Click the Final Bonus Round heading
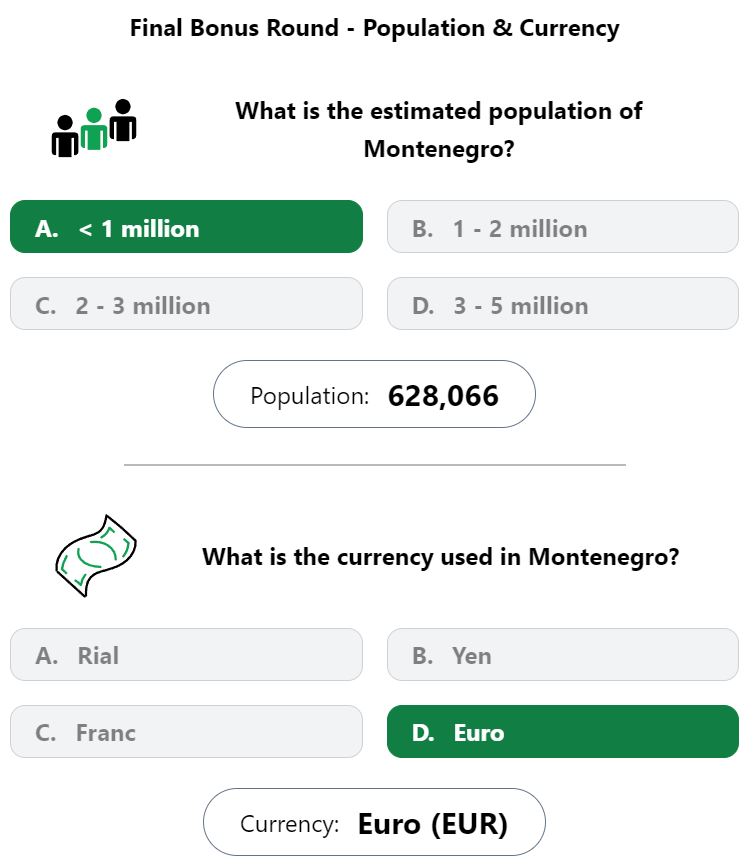The image size is (754, 866). pos(375,28)
